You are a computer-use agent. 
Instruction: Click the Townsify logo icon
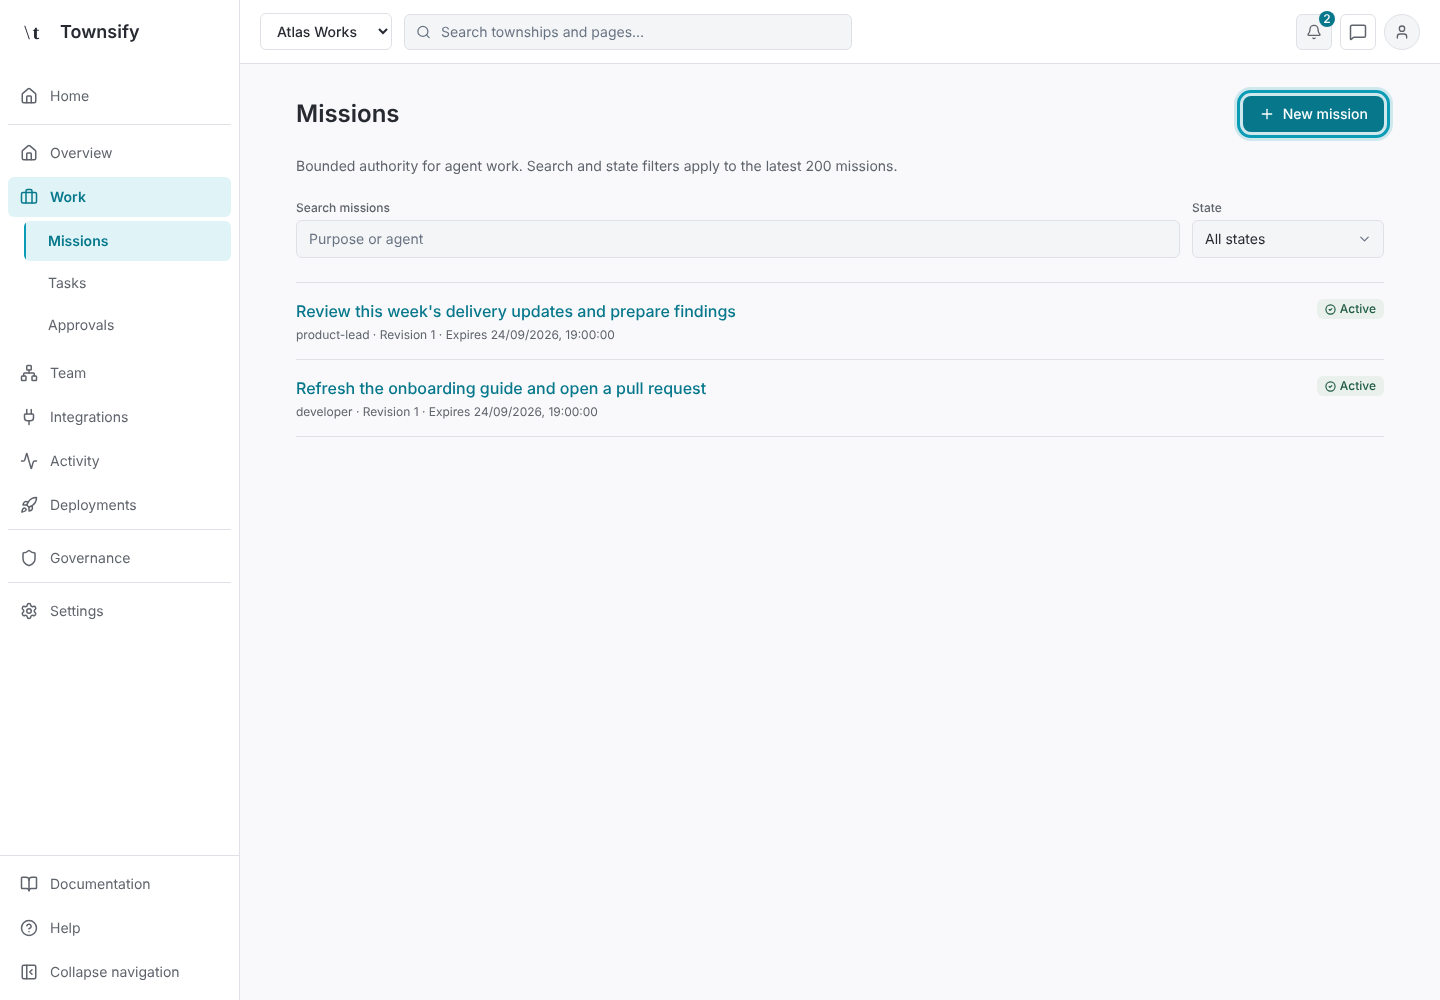pos(32,32)
